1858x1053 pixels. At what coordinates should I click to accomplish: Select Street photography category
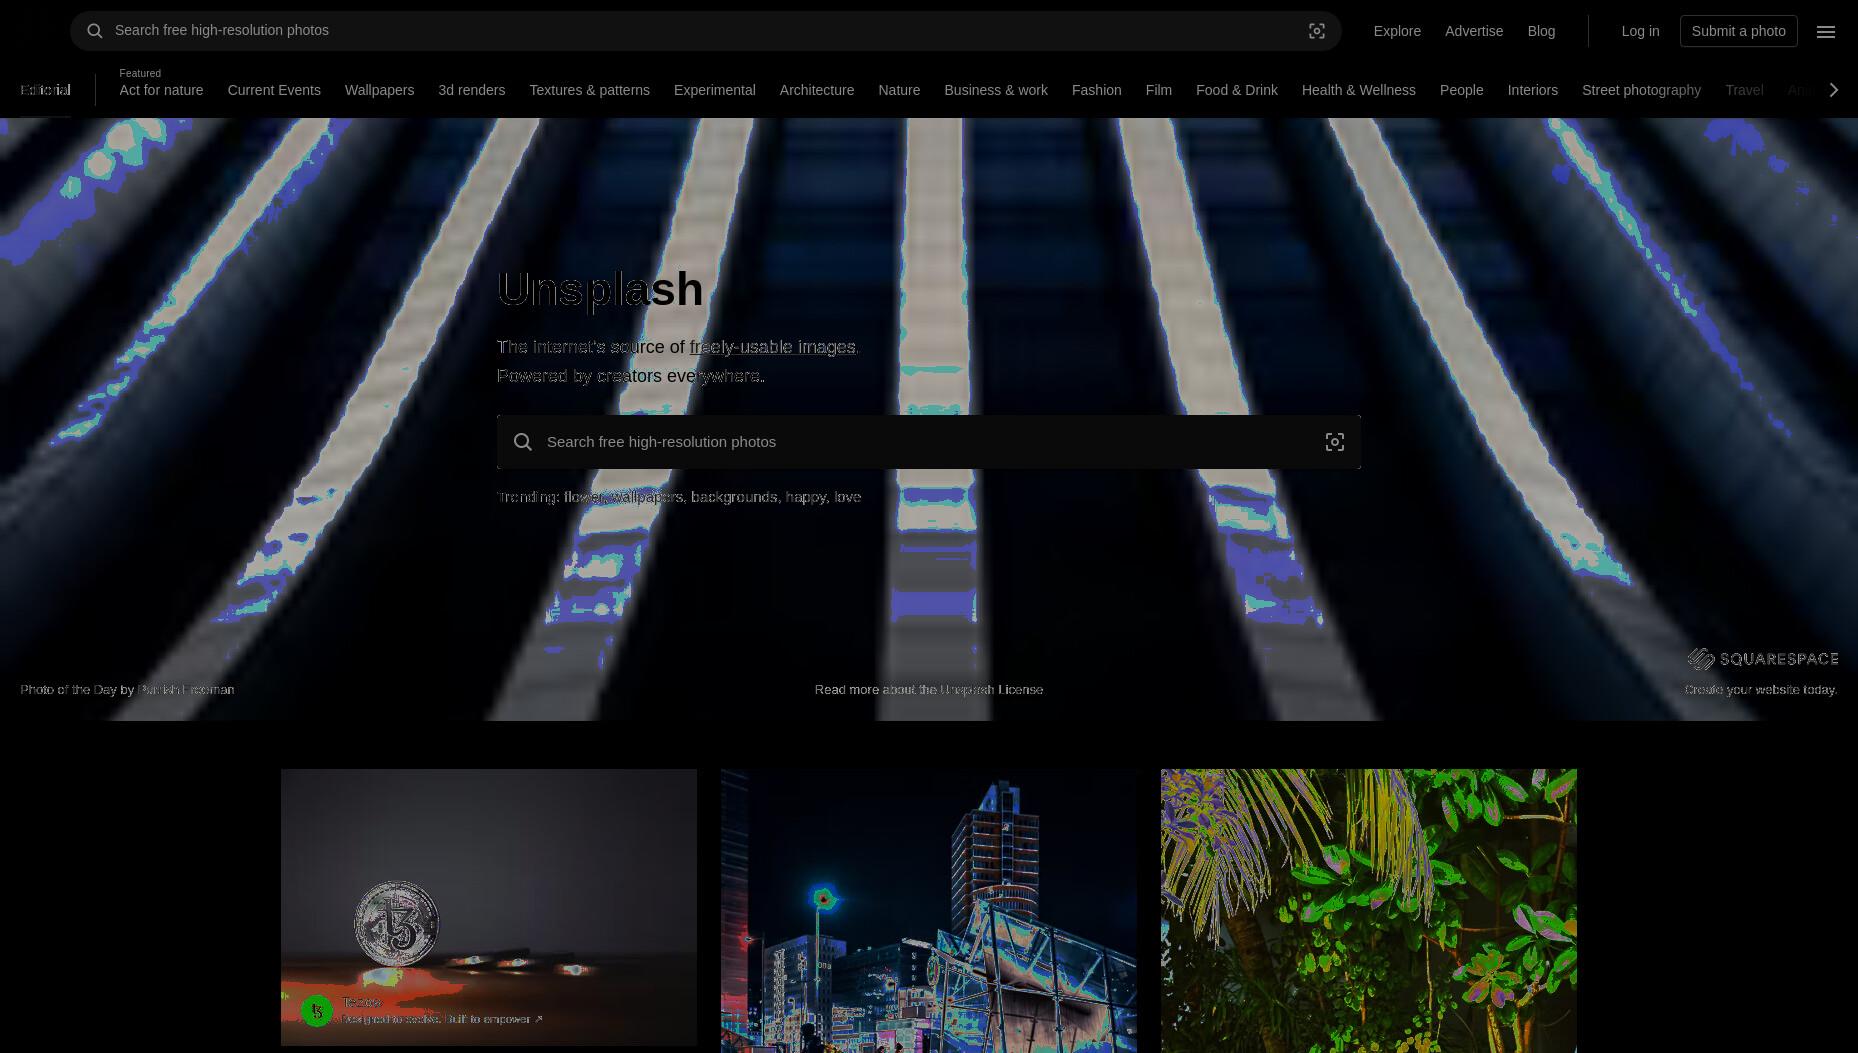click(1641, 90)
